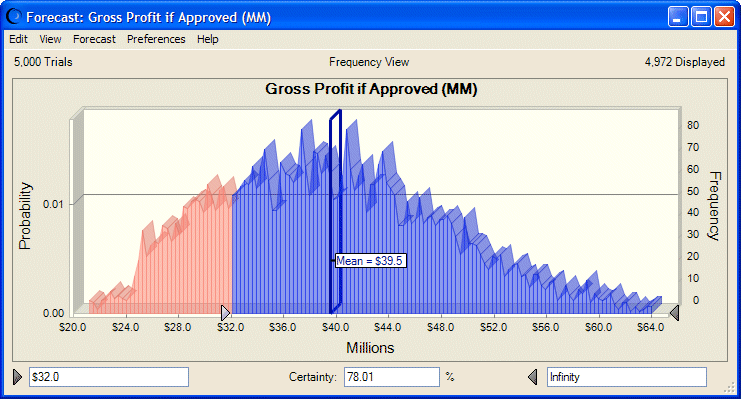Viewport: 741px width, 399px height.
Task: Click the 4,972 Displayed text
Action: (x=685, y=62)
